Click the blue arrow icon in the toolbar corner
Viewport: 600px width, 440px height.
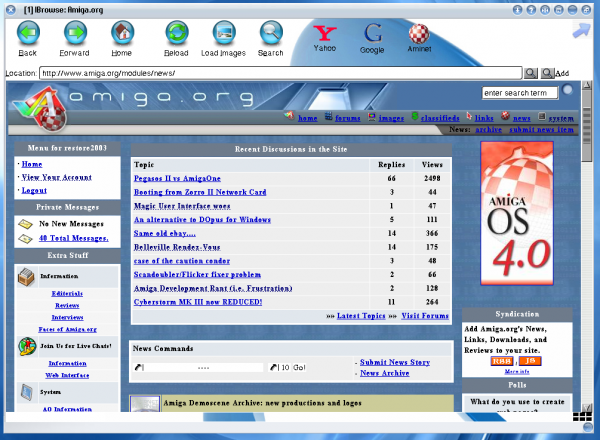pyautogui.click(x=581, y=31)
